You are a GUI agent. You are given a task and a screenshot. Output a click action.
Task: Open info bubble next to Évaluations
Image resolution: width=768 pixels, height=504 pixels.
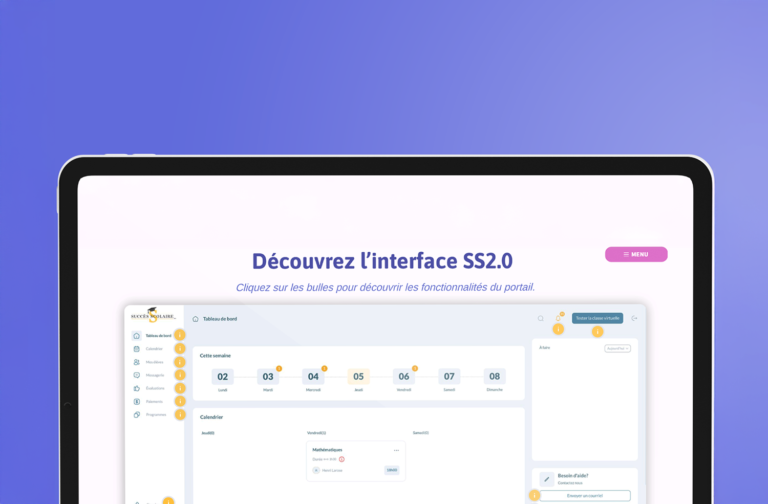(x=180, y=388)
